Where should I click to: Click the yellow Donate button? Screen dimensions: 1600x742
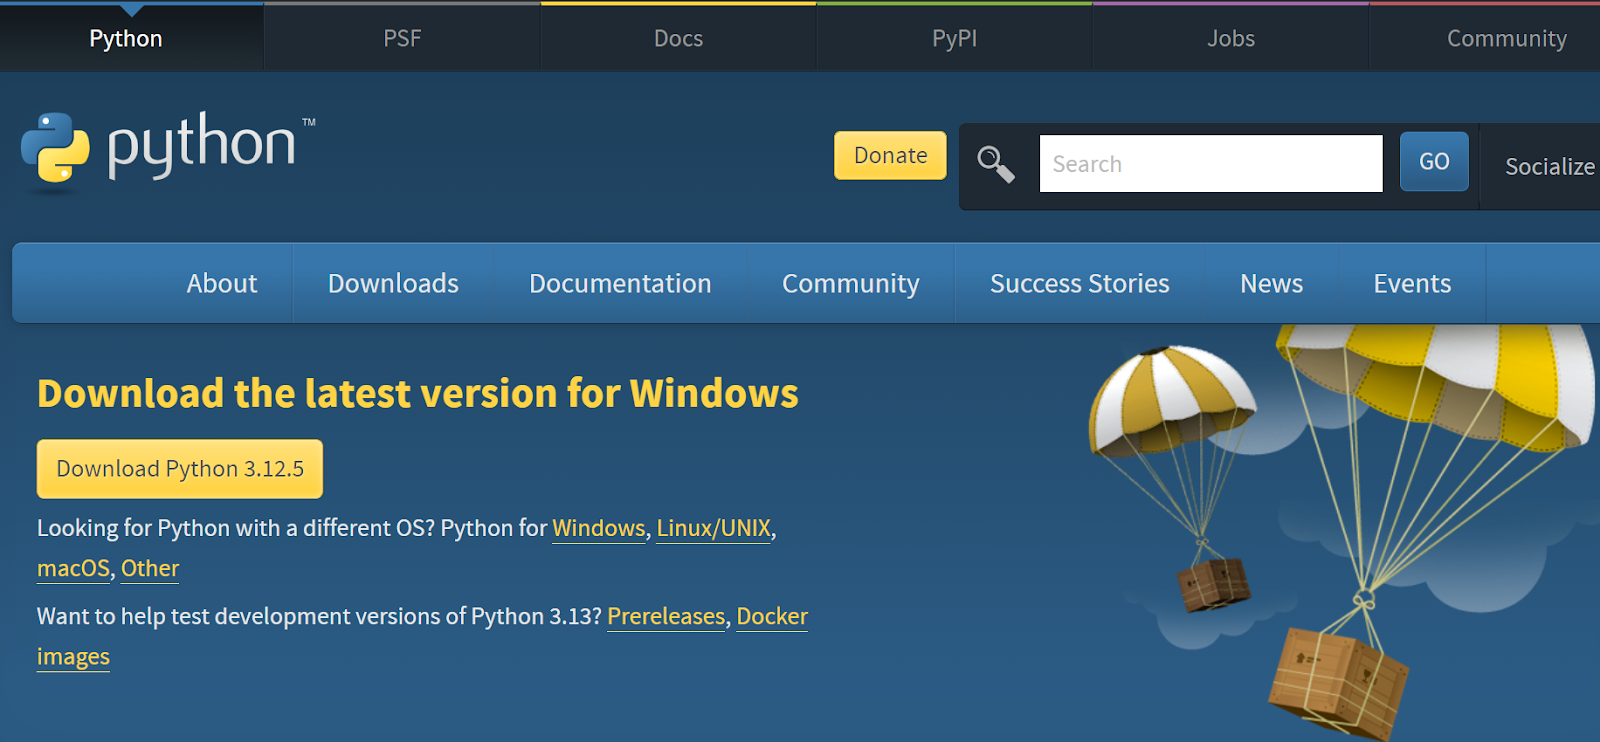click(890, 155)
